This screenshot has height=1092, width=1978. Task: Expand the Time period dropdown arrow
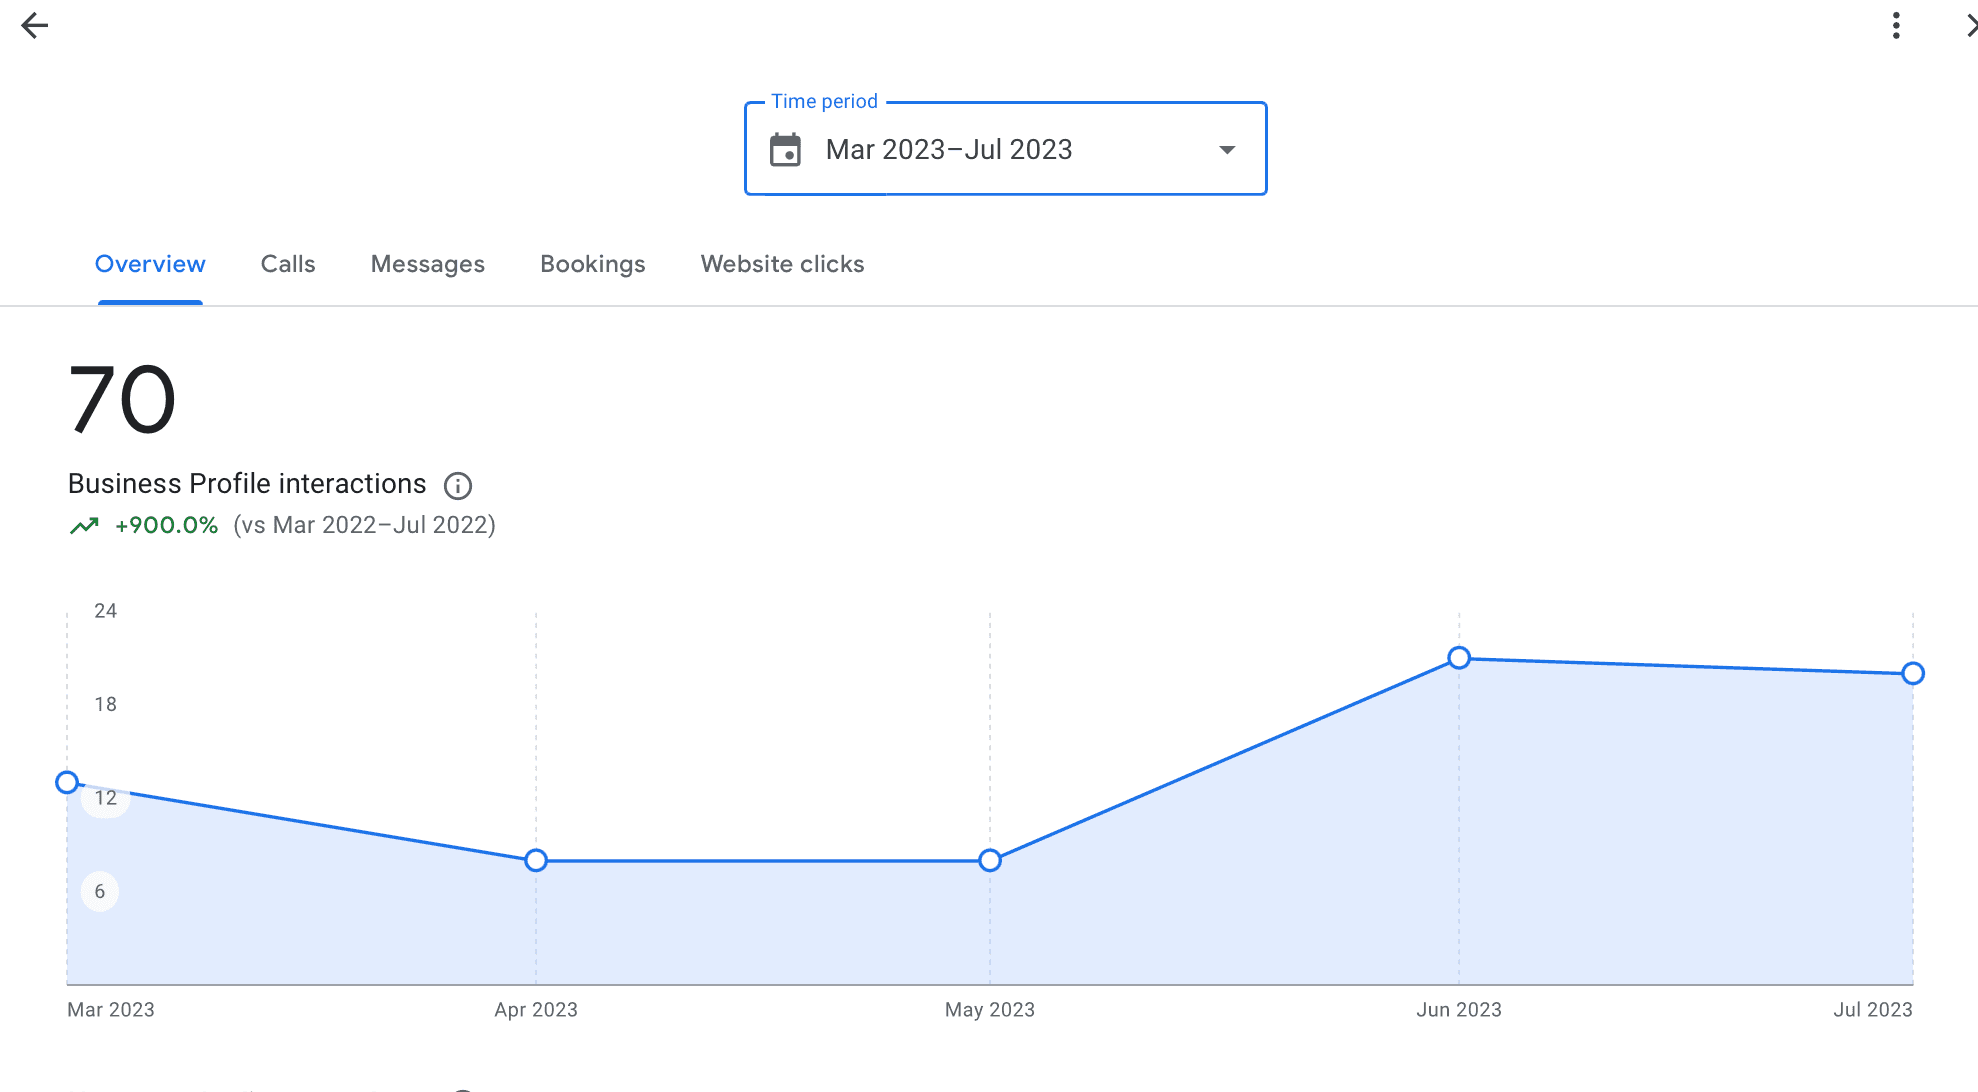pyautogui.click(x=1227, y=150)
